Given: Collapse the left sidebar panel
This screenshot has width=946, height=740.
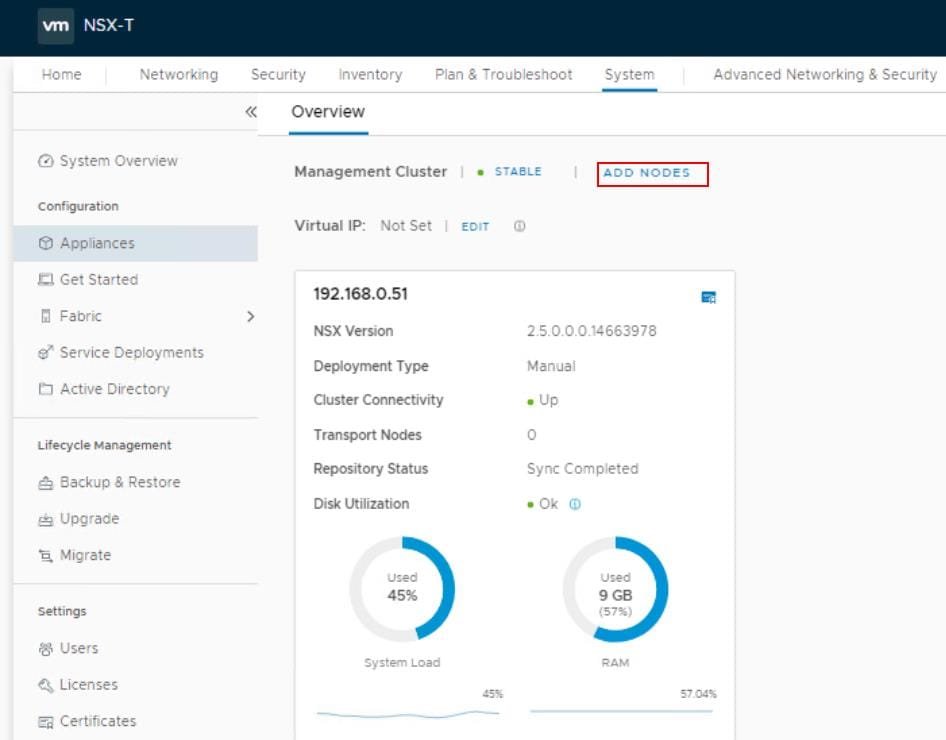Looking at the screenshot, I should pyautogui.click(x=251, y=112).
